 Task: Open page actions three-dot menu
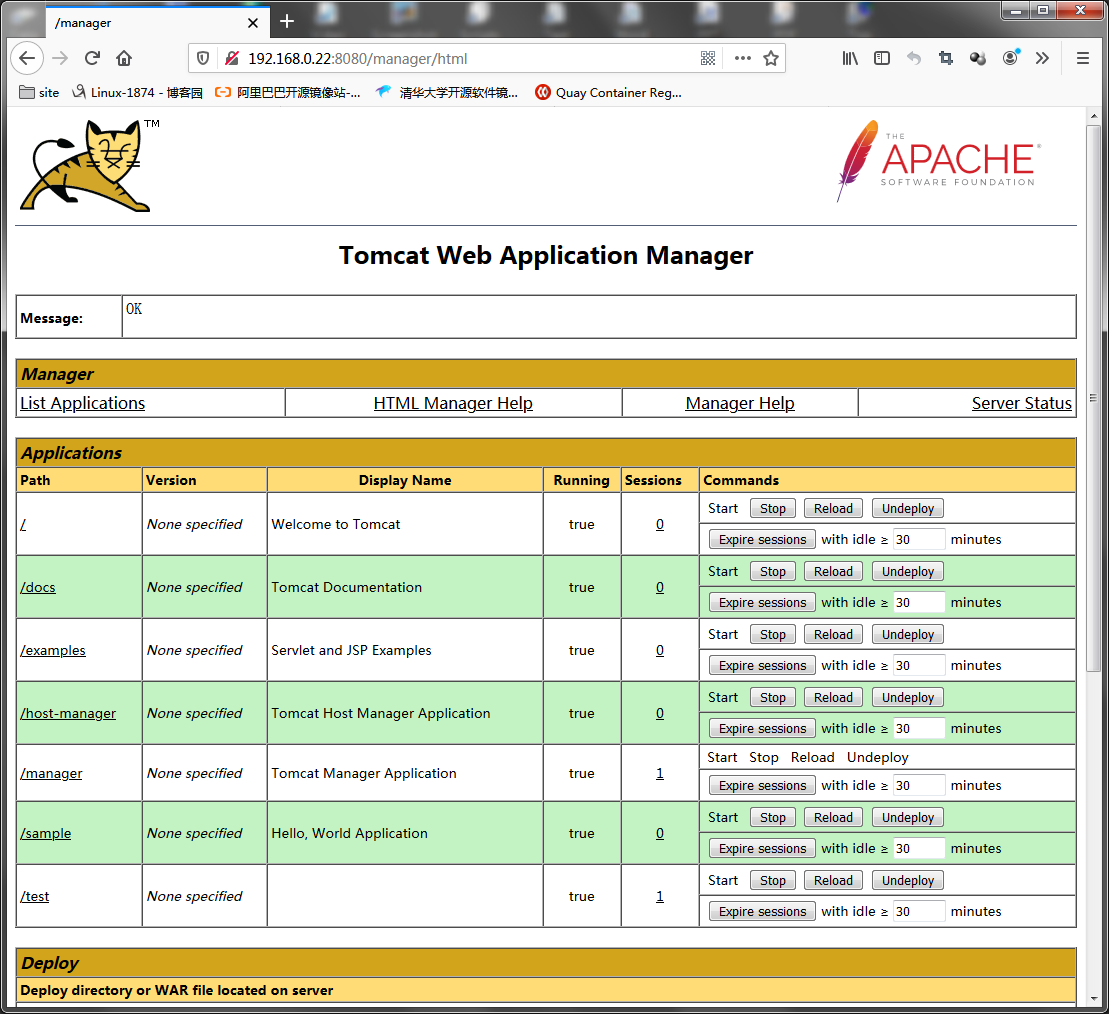(743, 59)
